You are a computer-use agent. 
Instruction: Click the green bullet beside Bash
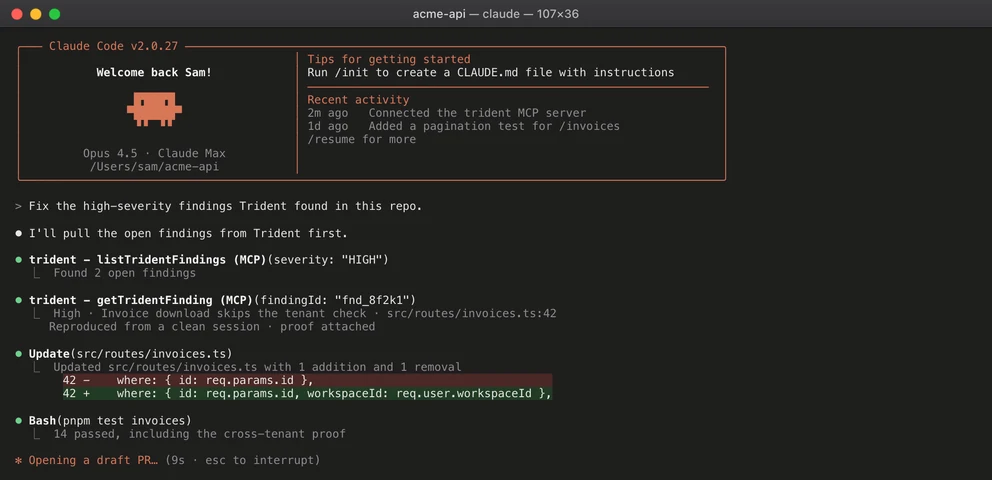(18, 421)
